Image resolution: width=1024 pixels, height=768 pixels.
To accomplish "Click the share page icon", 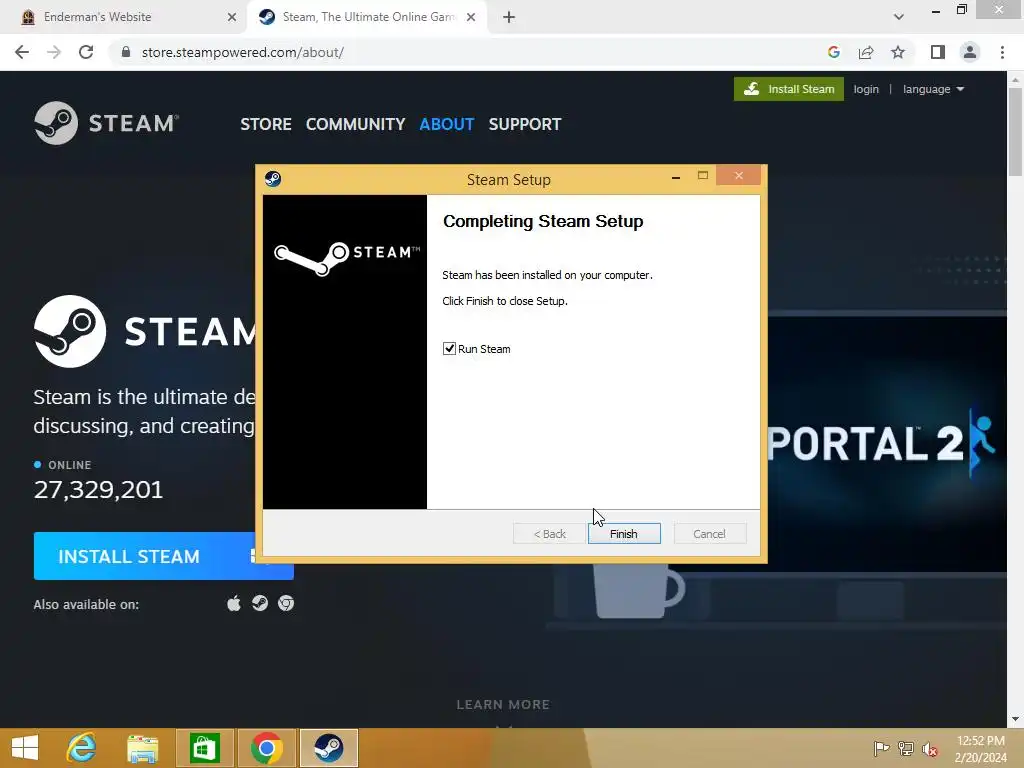I will [x=866, y=52].
